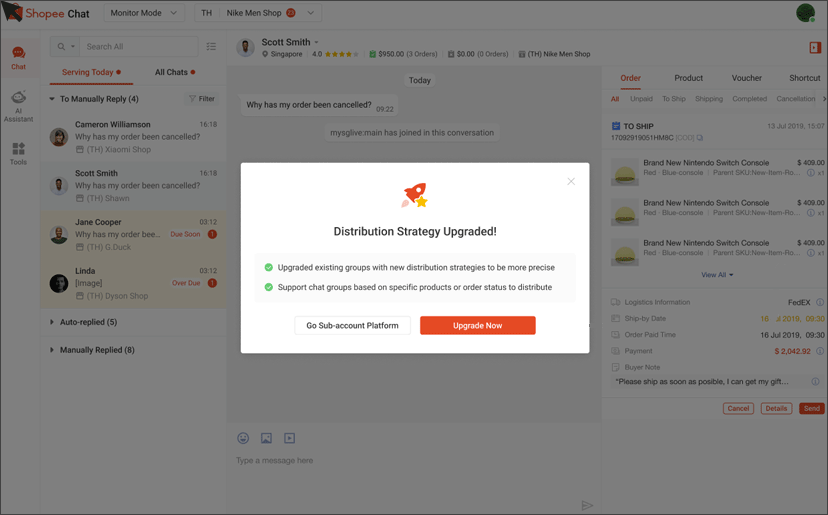Expand View All order items

pos(717,275)
